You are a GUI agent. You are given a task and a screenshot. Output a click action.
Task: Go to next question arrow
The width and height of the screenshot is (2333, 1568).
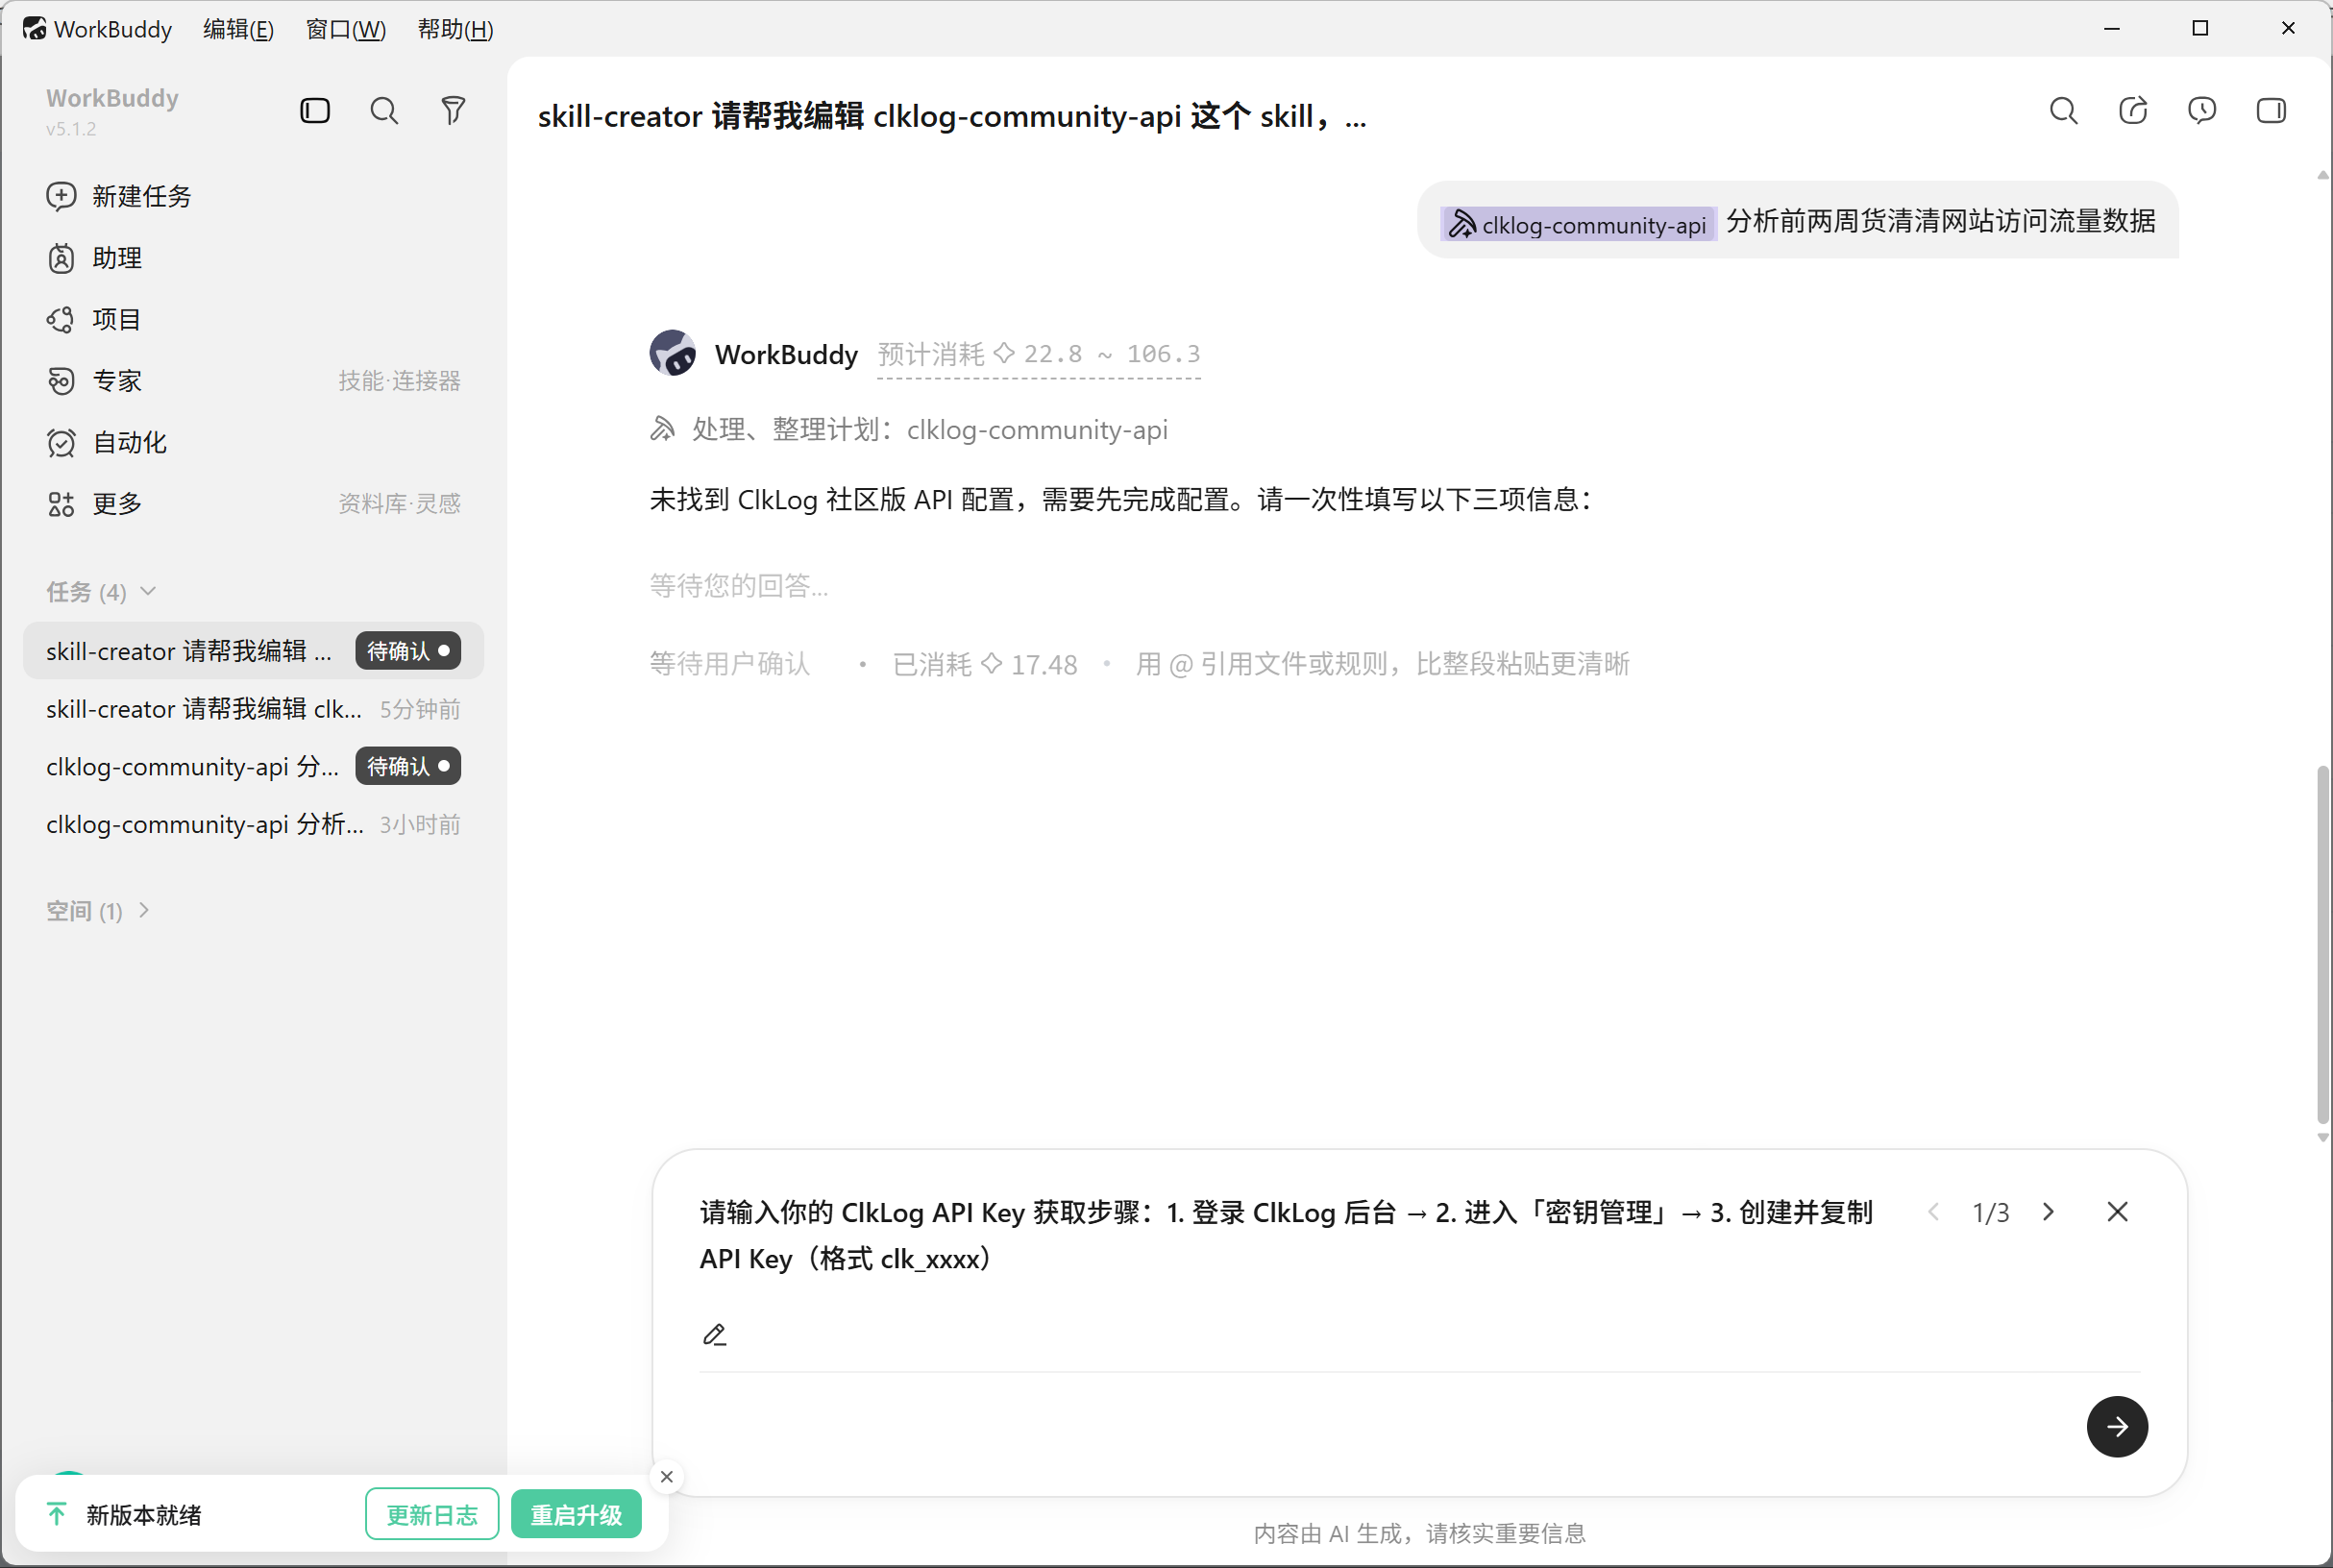pyautogui.click(x=2048, y=1212)
